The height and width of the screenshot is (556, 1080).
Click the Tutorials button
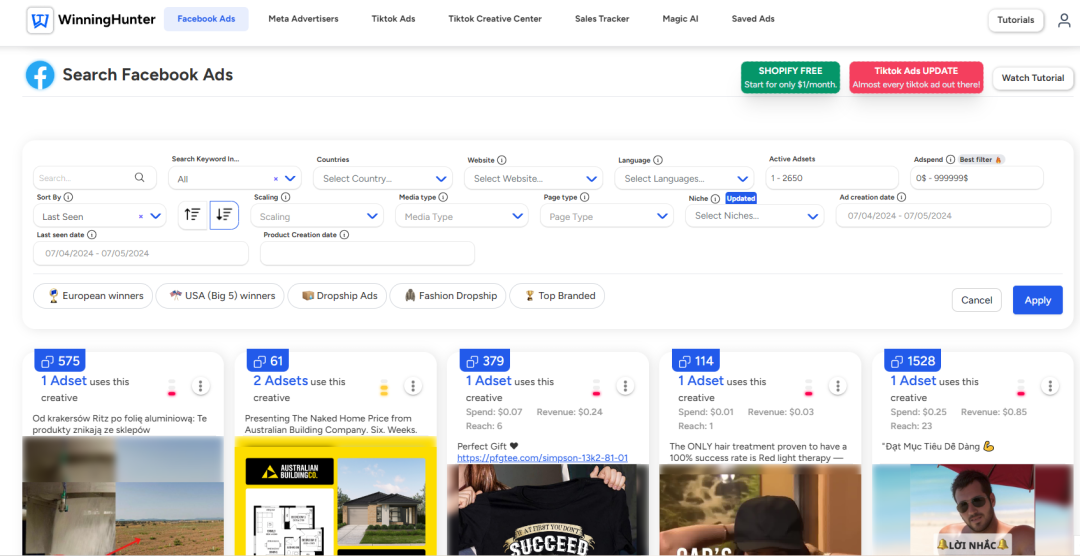click(1016, 20)
